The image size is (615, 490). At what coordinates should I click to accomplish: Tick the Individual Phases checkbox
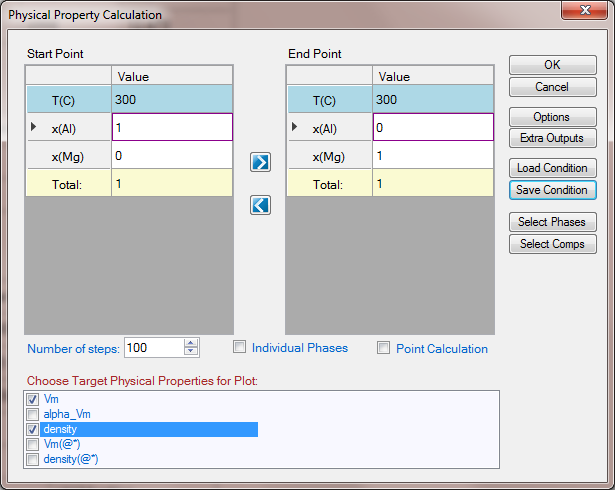tap(239, 348)
